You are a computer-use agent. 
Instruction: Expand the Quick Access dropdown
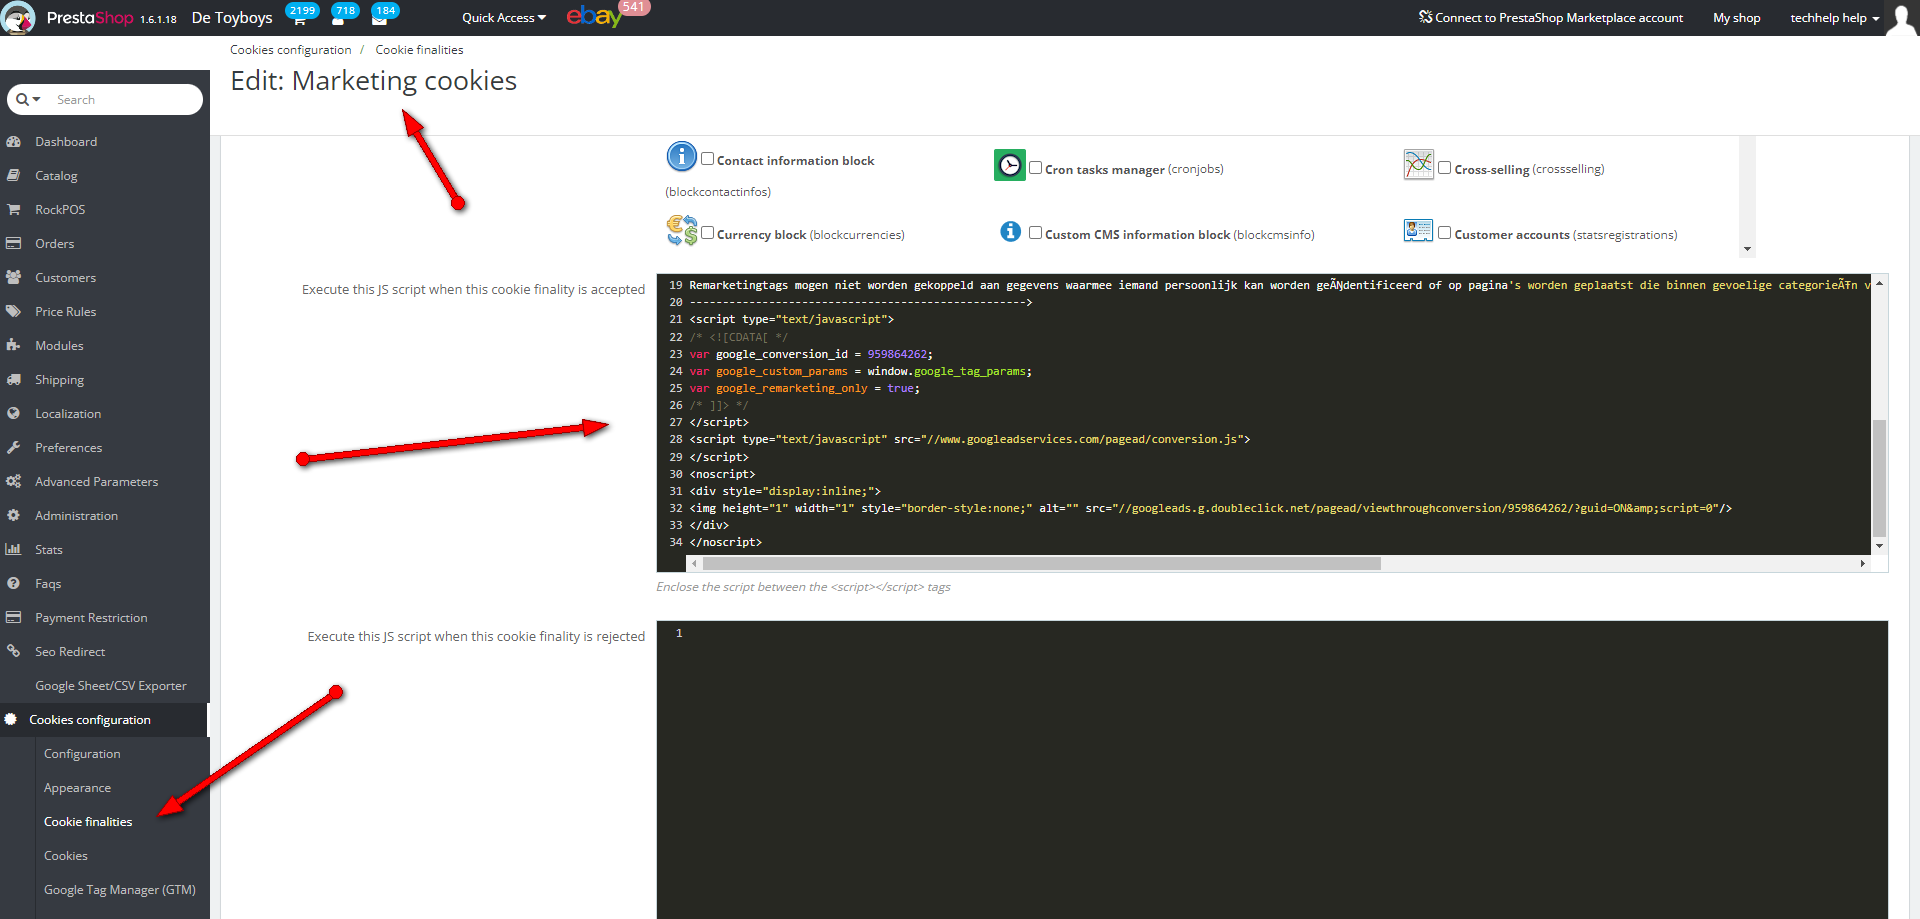pyautogui.click(x=503, y=18)
